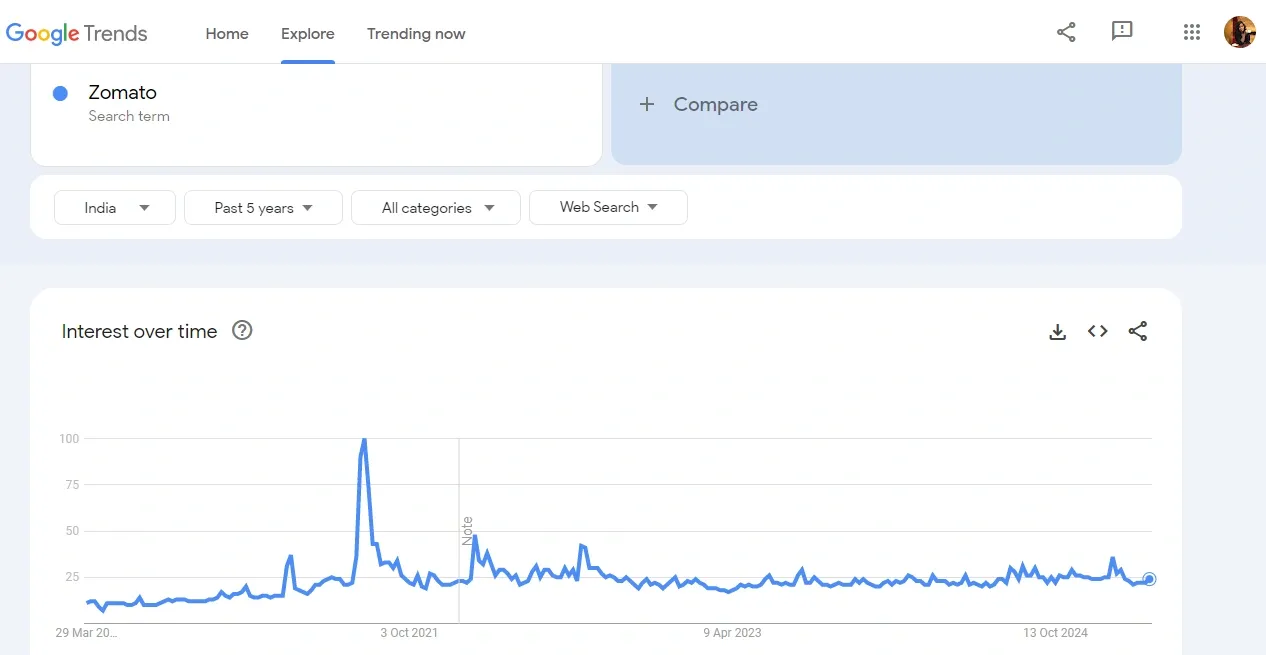
Task: Go to the Home tab
Action: pyautogui.click(x=227, y=34)
